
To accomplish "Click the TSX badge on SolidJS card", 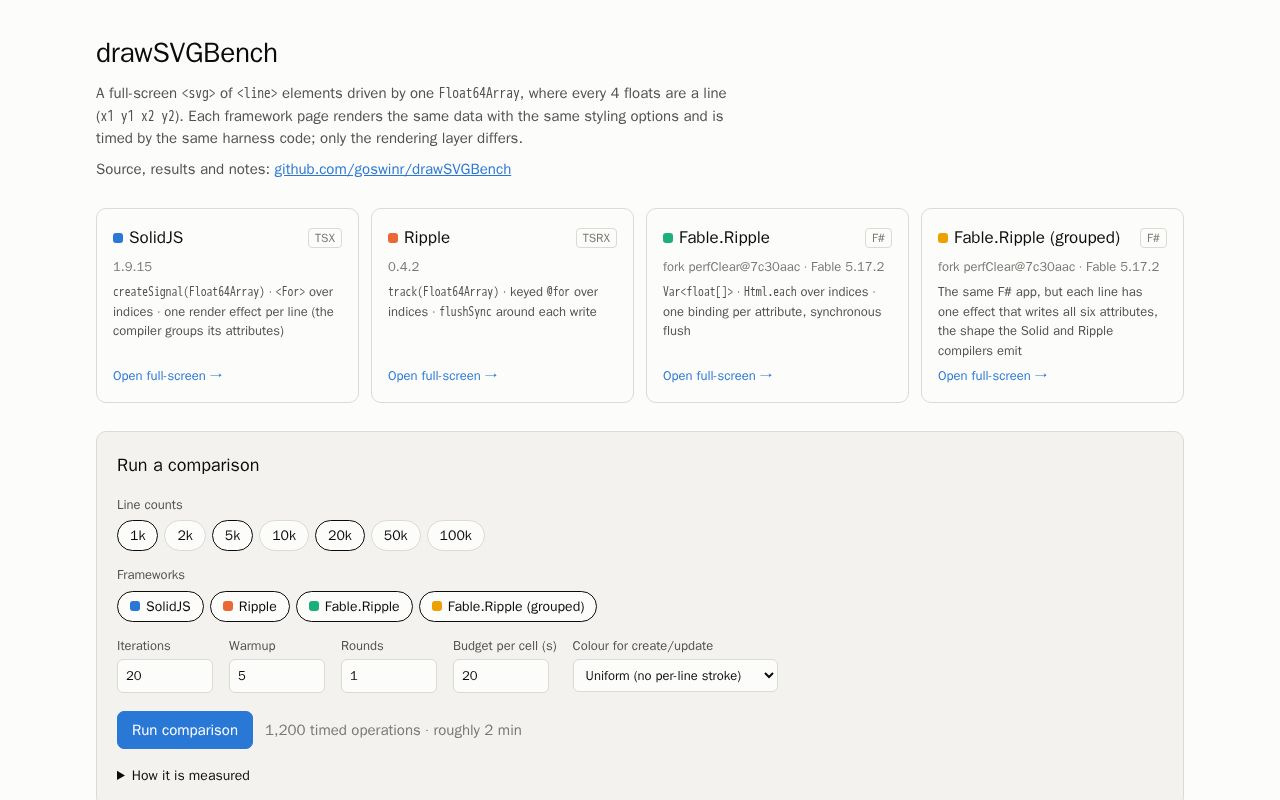I will (x=325, y=238).
